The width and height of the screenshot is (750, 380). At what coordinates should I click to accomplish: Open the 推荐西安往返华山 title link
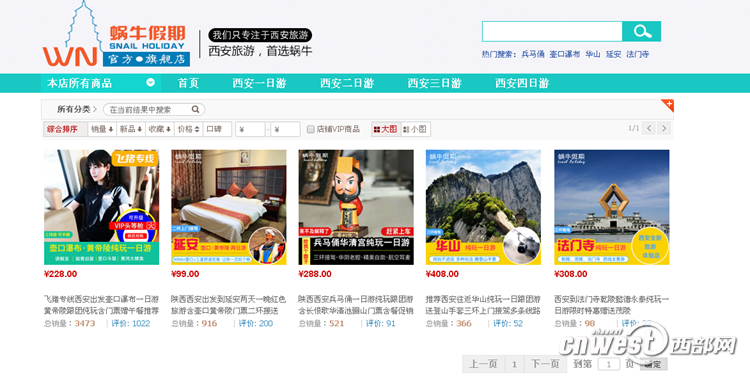coord(483,305)
